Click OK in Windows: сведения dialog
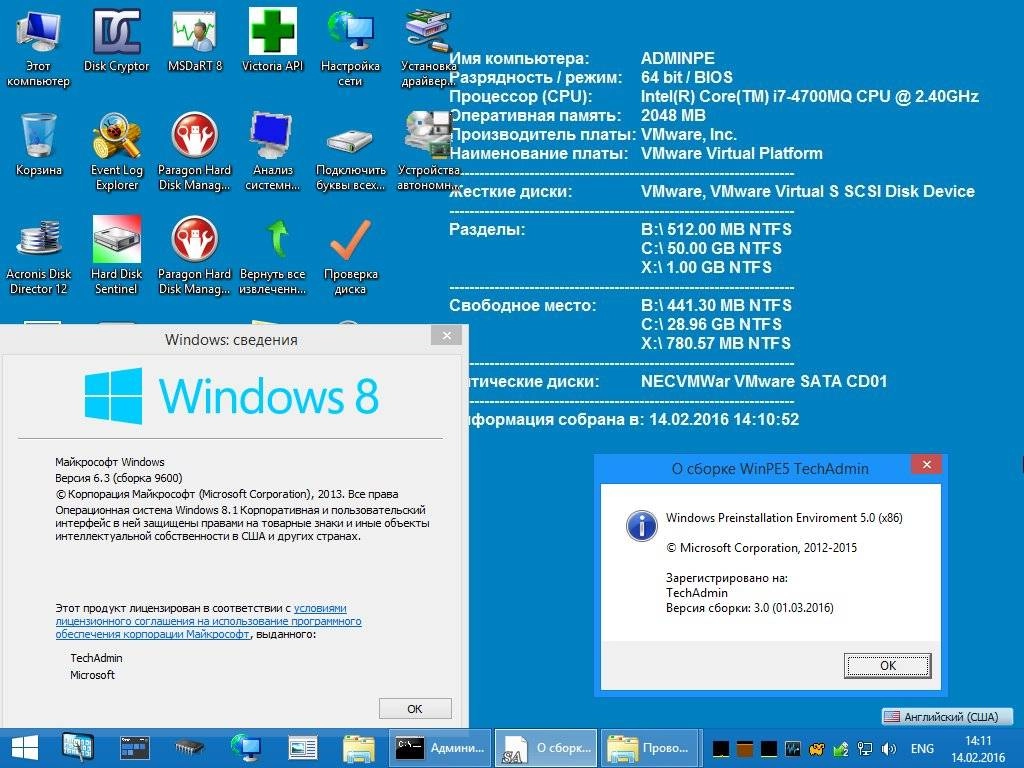 click(x=415, y=709)
